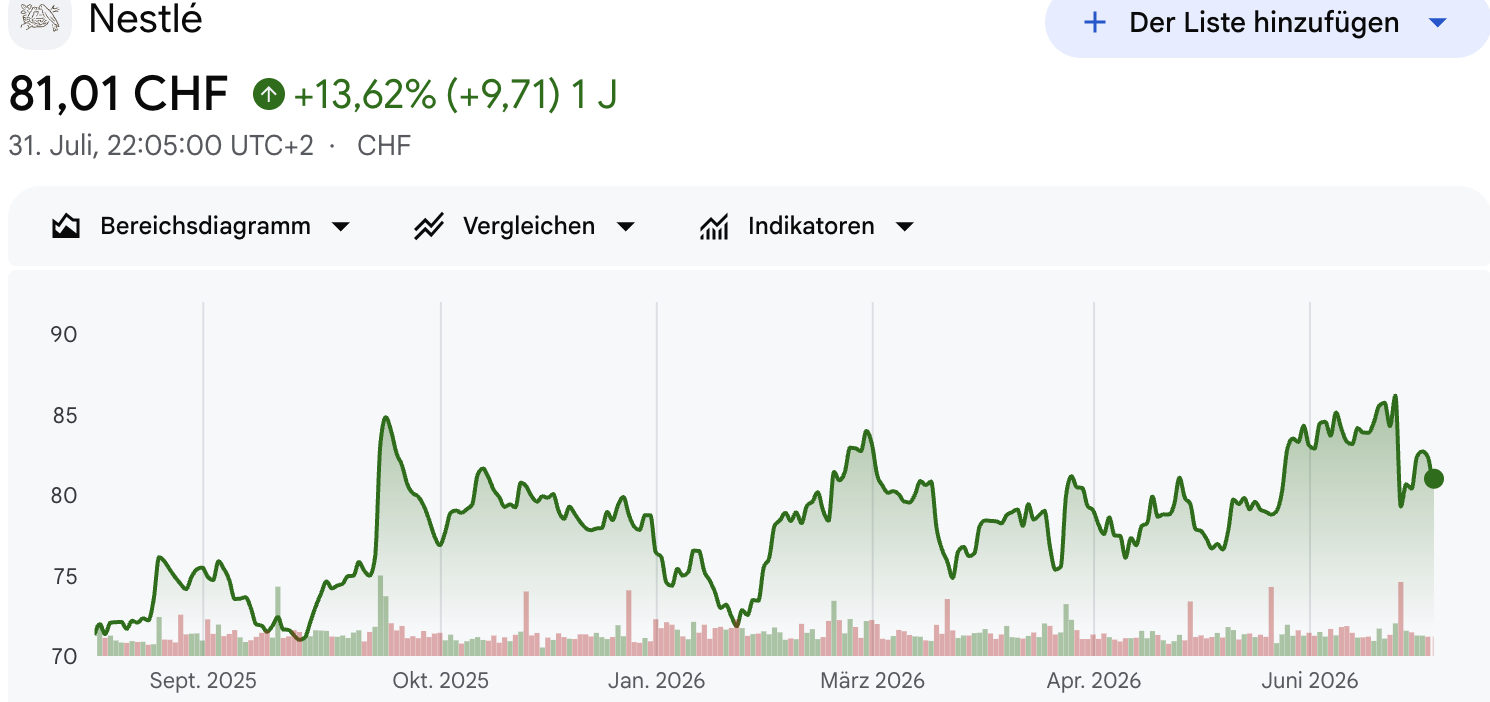1490x702 pixels.
Task: Select the Okt. 2025 axis label
Action: [441, 681]
